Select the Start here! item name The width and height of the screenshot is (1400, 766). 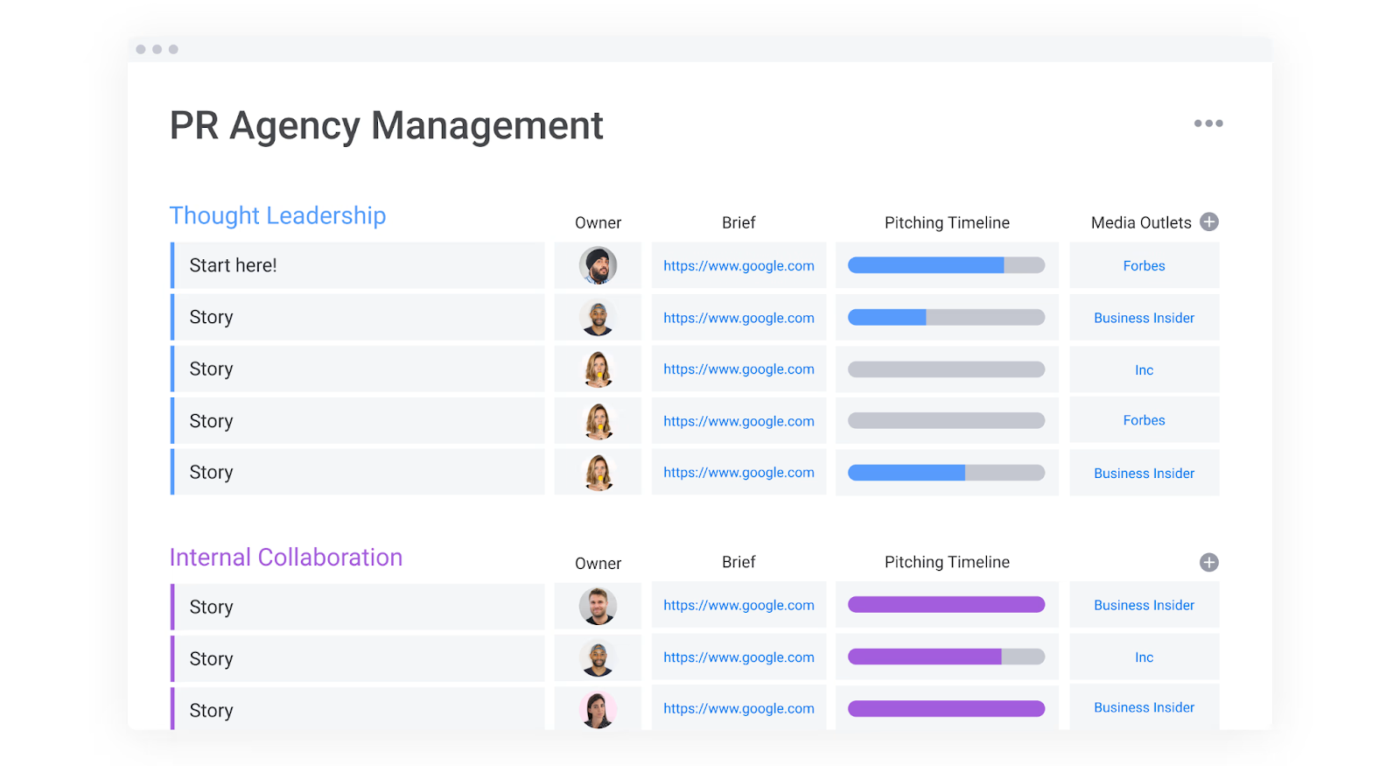[x=233, y=266]
